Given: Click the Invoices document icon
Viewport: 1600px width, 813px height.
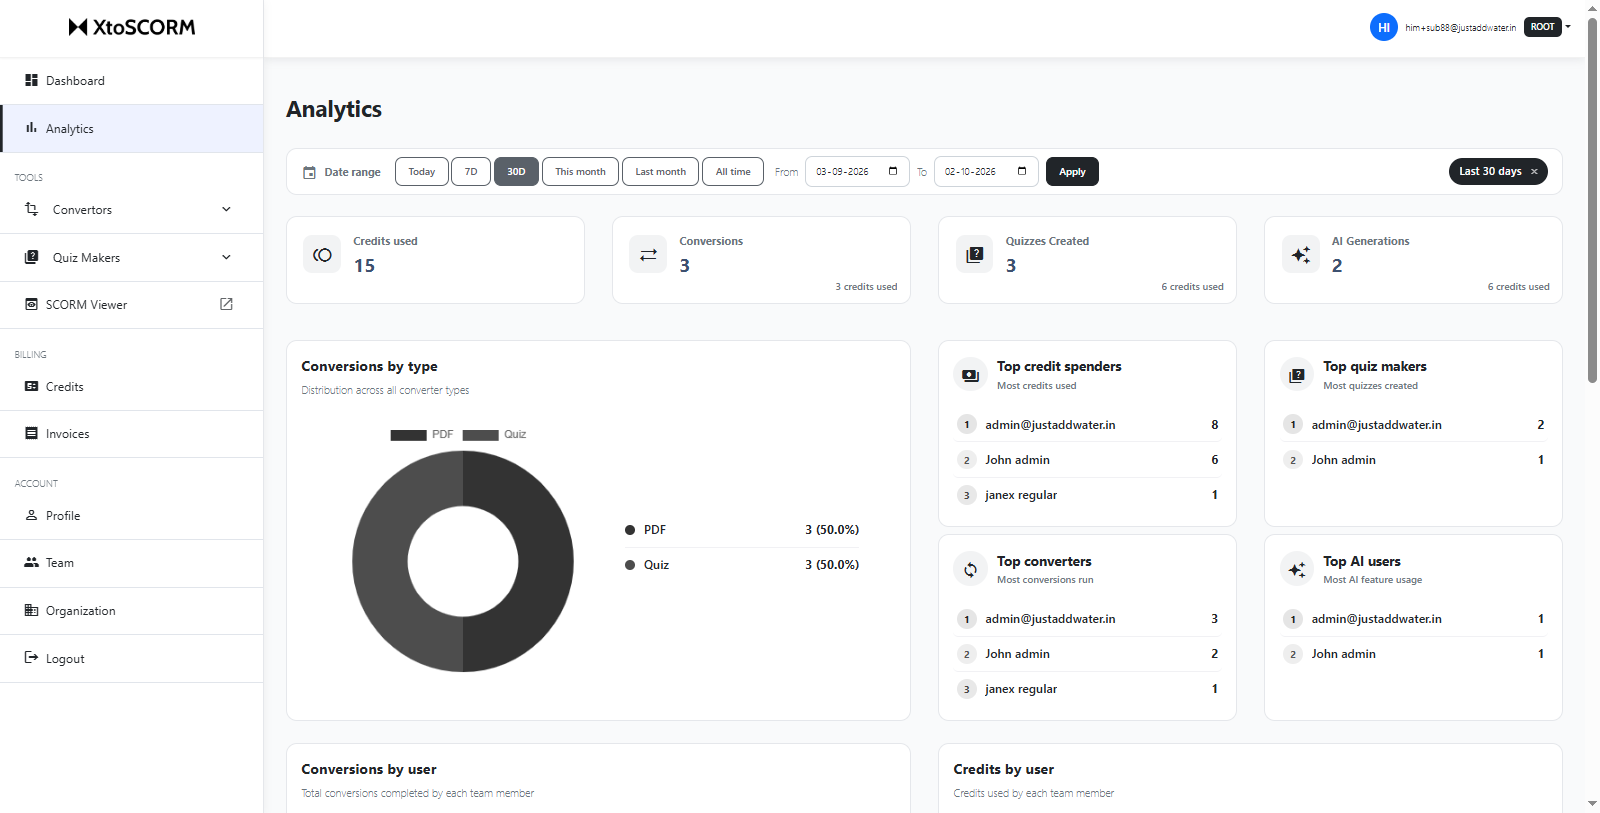Looking at the screenshot, I should [x=31, y=433].
